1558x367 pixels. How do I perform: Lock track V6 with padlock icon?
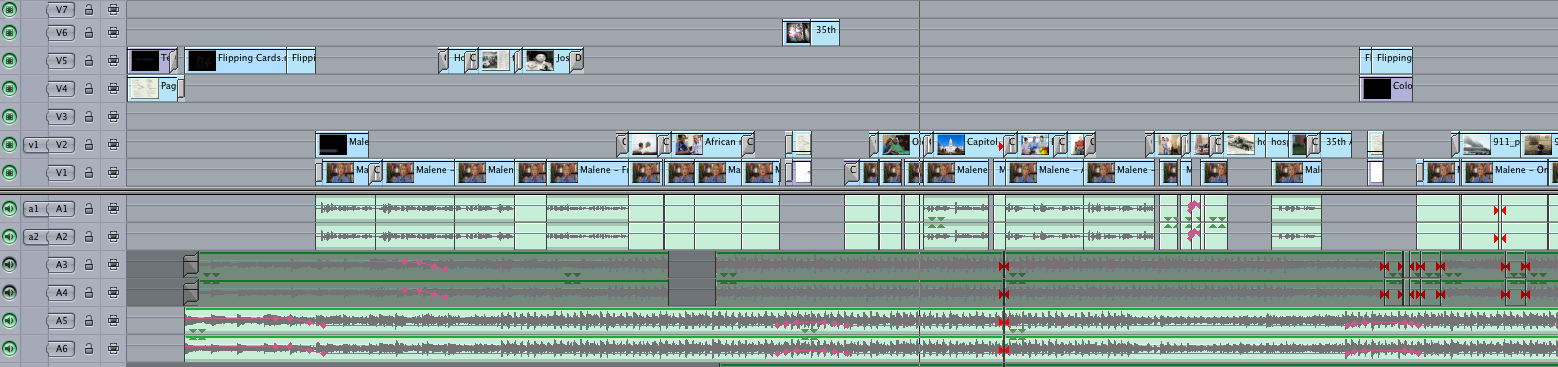[89, 33]
